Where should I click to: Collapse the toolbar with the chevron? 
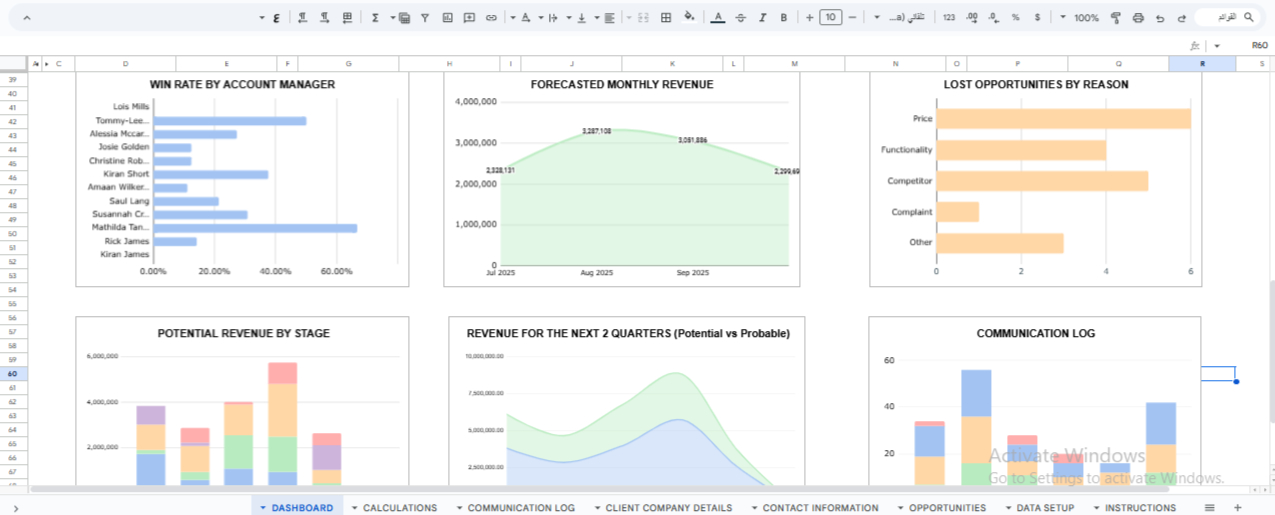click(x=26, y=18)
